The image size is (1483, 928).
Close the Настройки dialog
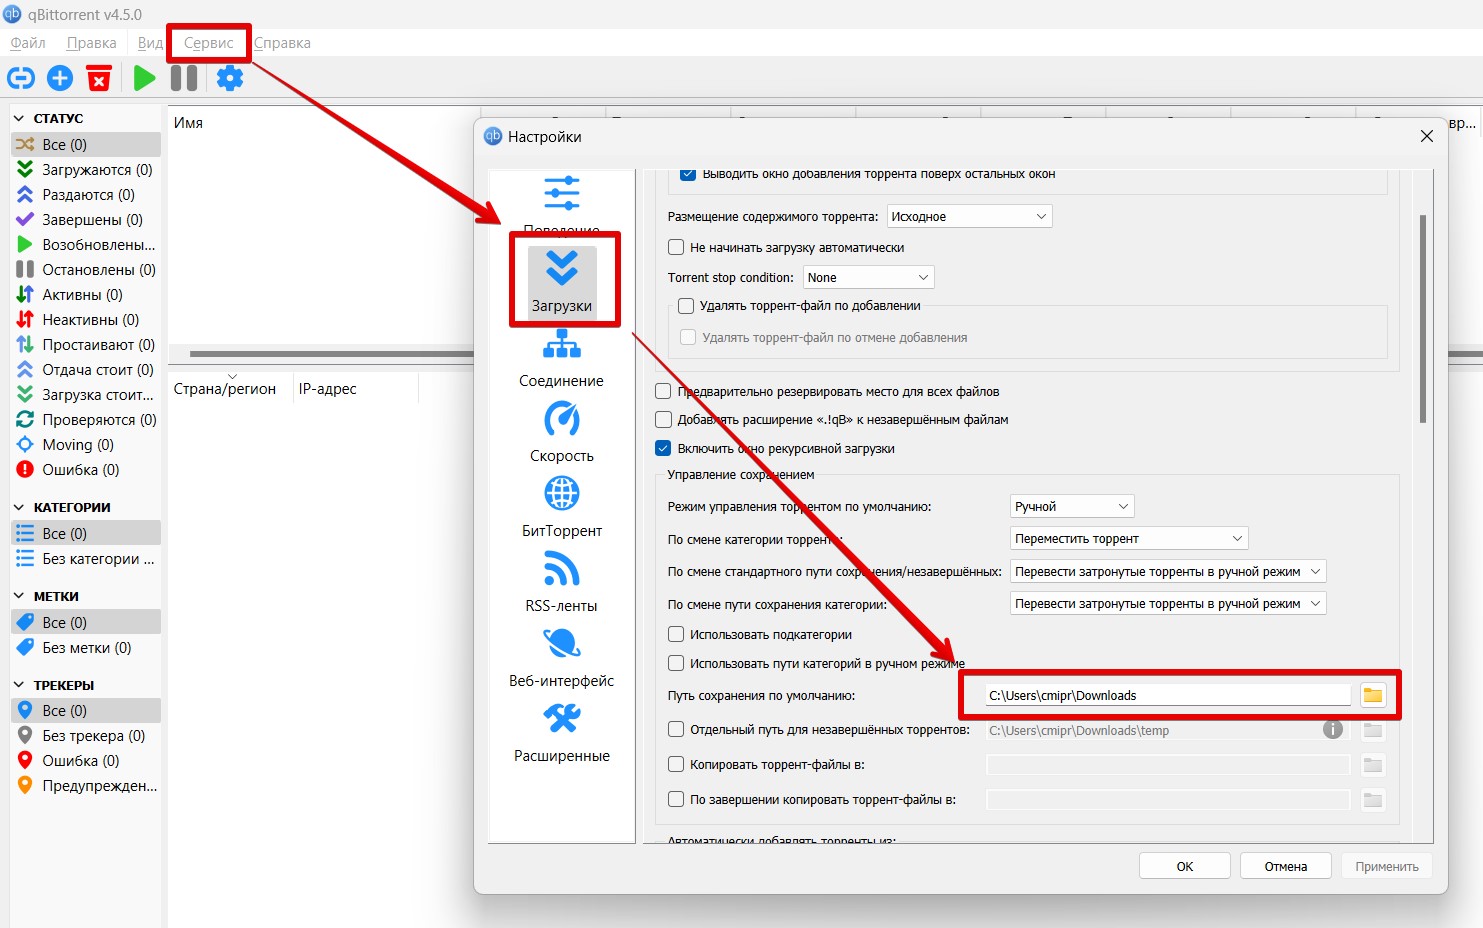(1427, 136)
